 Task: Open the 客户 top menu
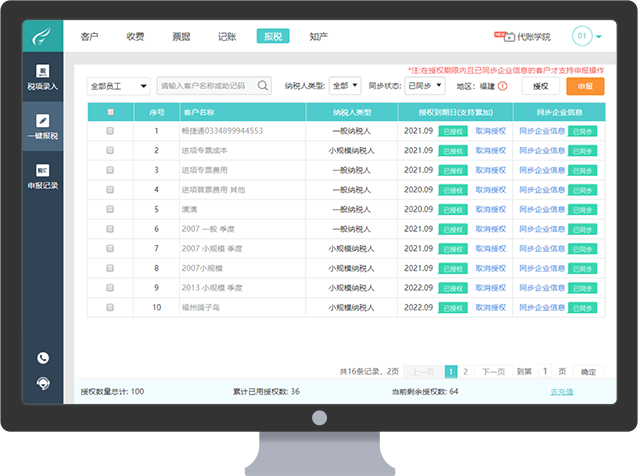(89, 37)
